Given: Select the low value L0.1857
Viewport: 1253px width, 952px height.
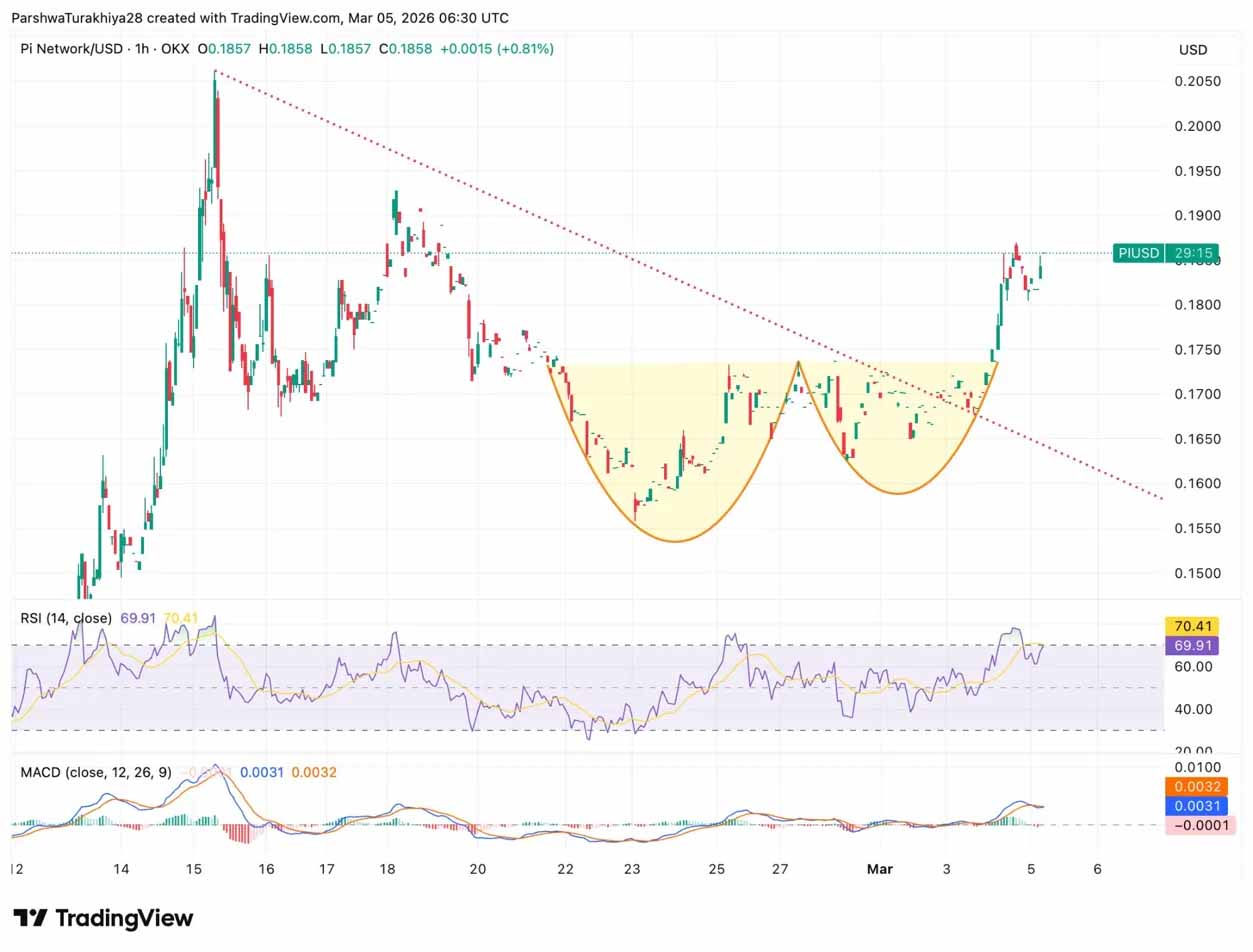Looking at the screenshot, I should click(x=345, y=49).
